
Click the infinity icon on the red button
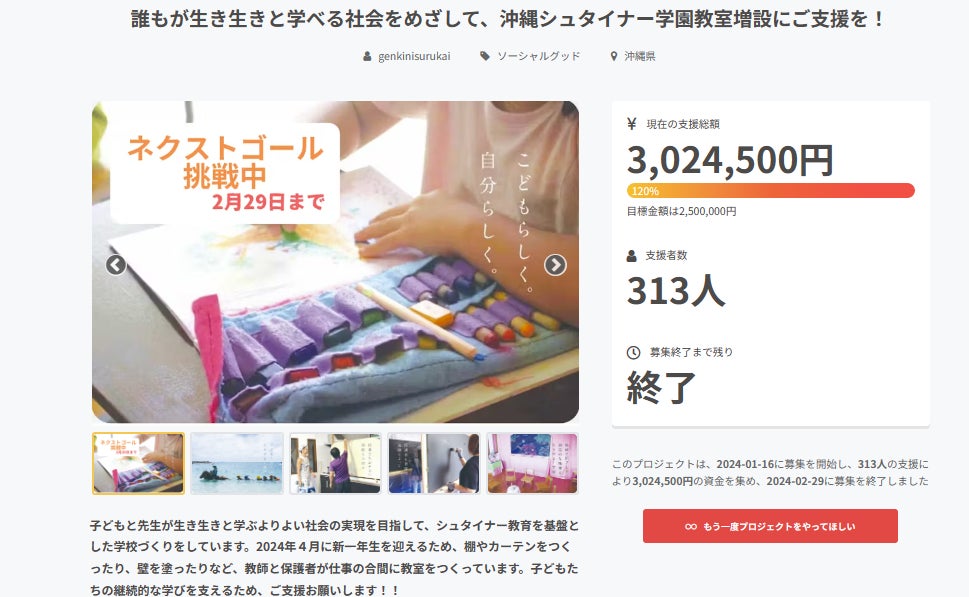click(691, 527)
